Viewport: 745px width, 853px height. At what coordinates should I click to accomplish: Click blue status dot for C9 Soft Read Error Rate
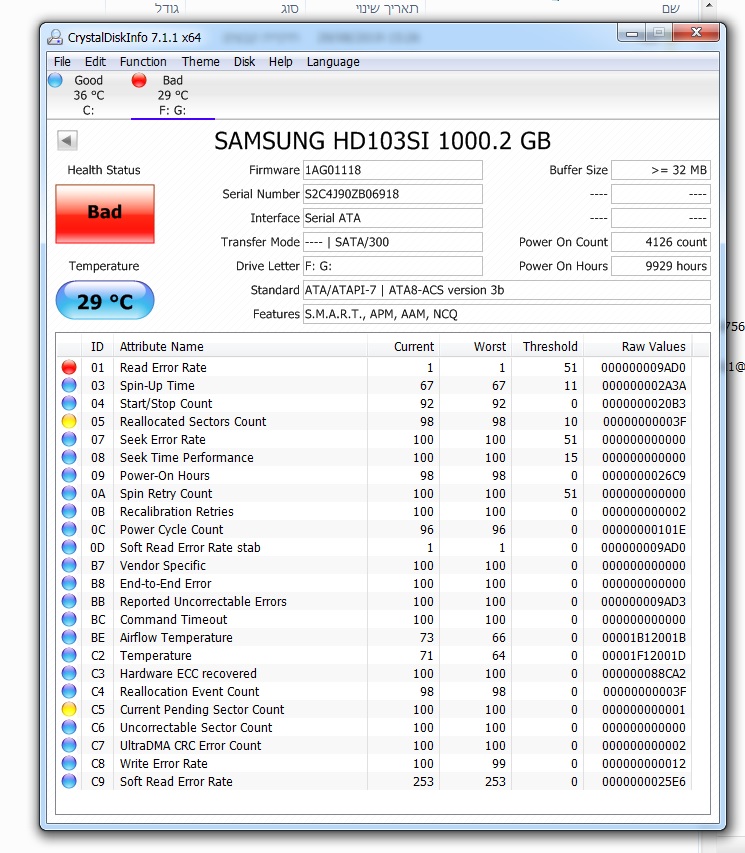tap(69, 781)
